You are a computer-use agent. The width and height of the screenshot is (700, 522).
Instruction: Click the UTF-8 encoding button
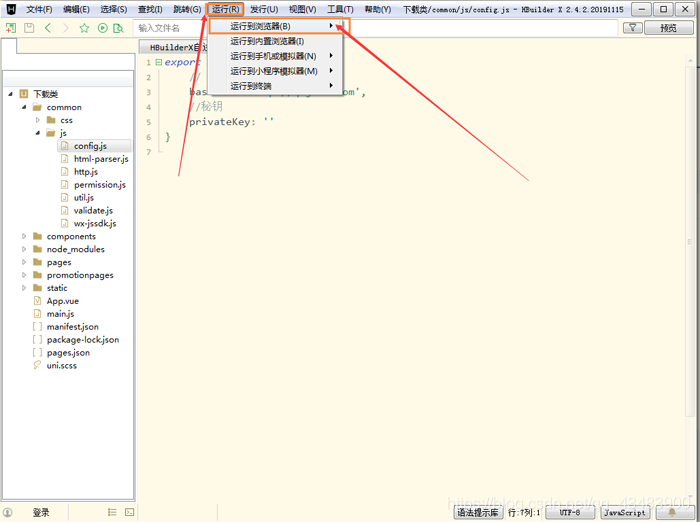570,512
